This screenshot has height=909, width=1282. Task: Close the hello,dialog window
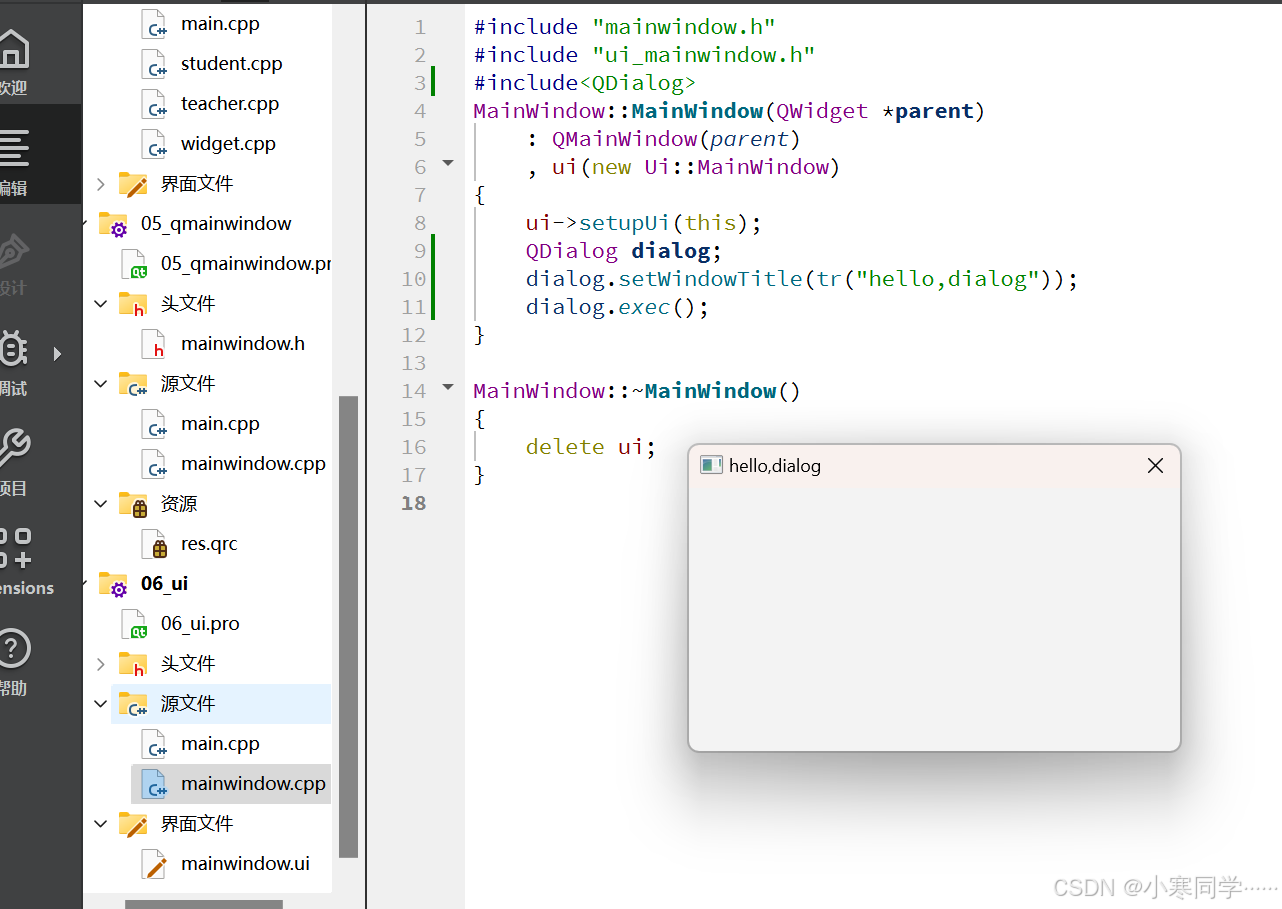coord(1155,466)
